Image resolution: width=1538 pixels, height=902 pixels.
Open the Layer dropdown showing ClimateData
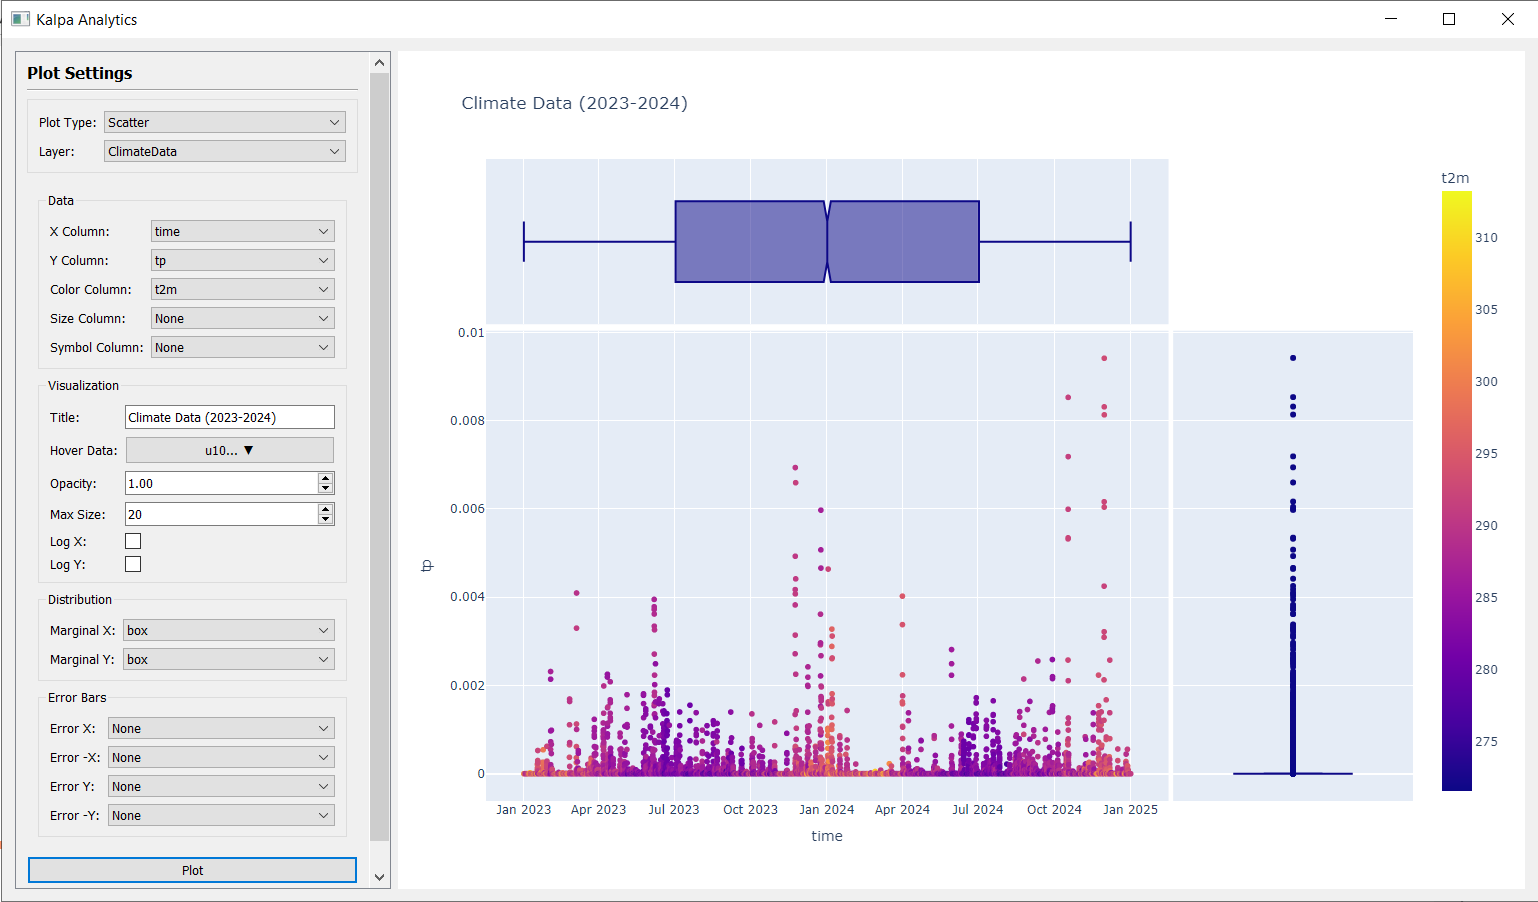pos(224,151)
